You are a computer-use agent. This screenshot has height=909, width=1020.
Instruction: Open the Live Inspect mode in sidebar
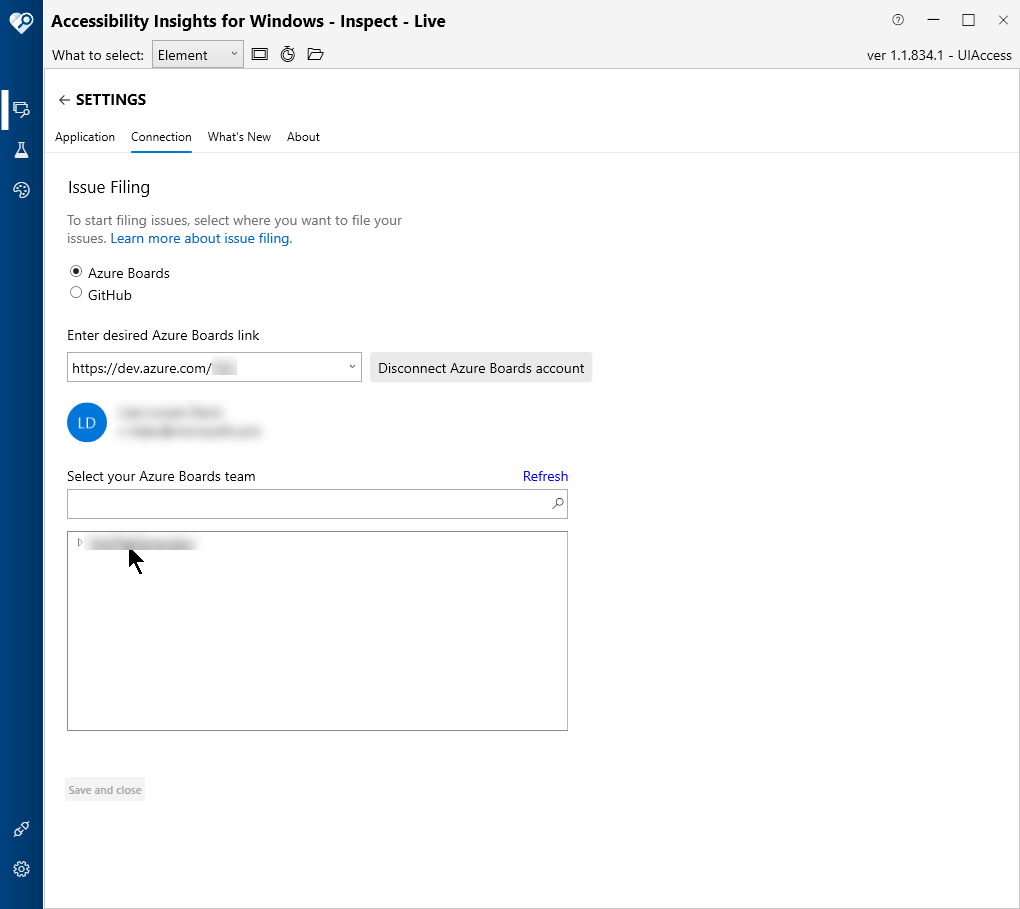(21, 109)
